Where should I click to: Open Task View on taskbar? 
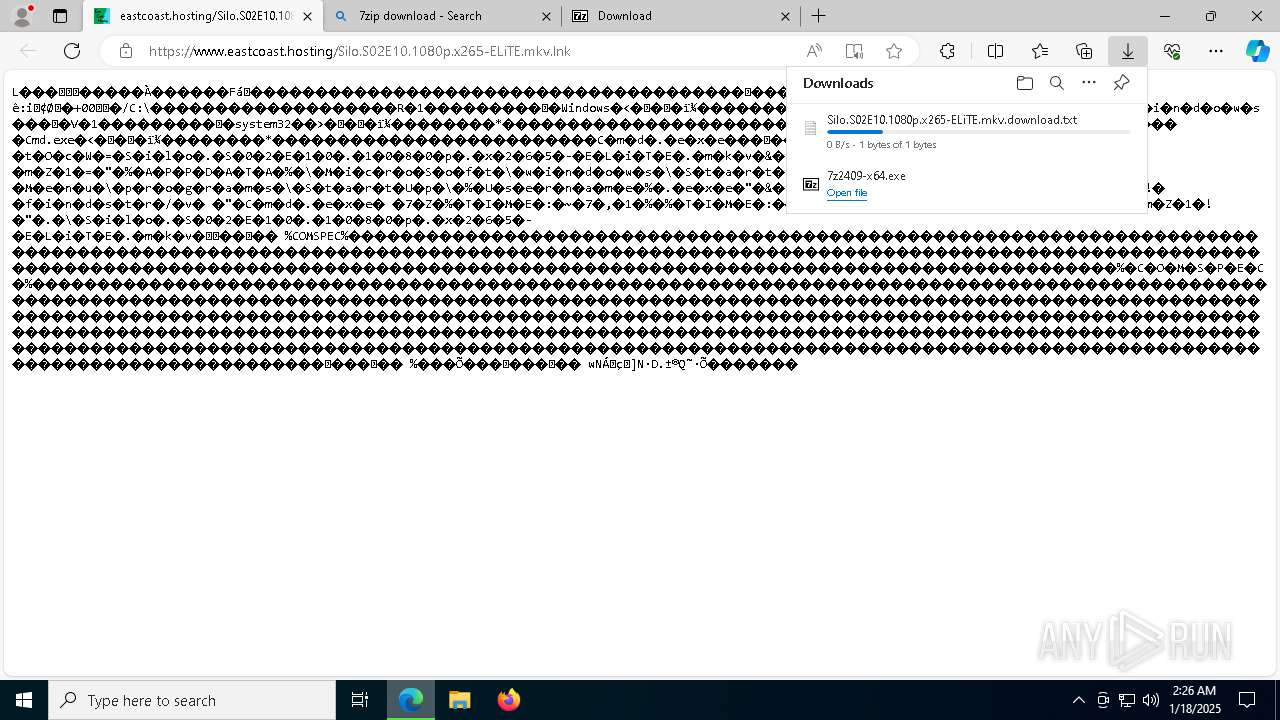pyautogui.click(x=360, y=700)
